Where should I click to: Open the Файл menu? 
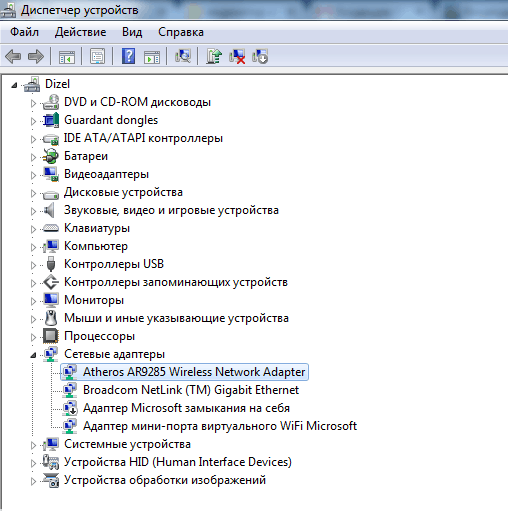click(x=24, y=32)
